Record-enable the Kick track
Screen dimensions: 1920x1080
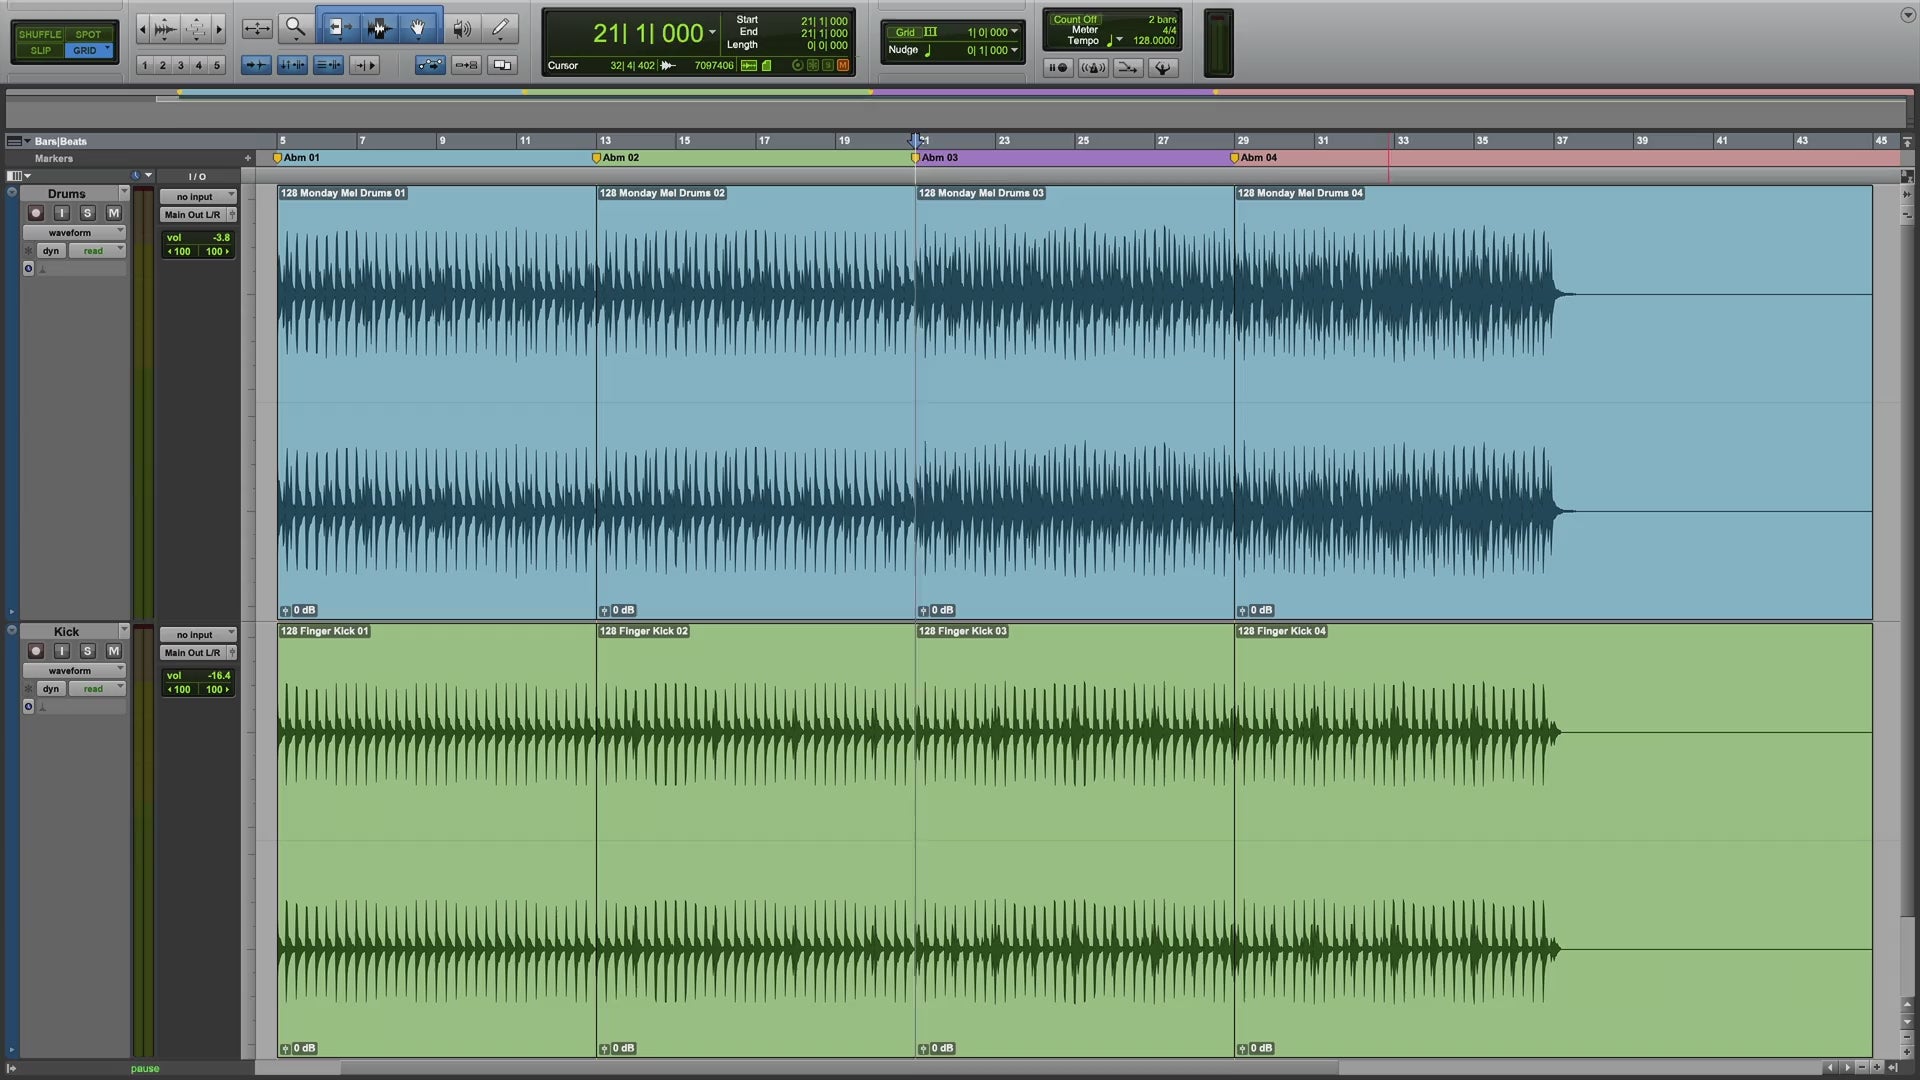tap(36, 651)
